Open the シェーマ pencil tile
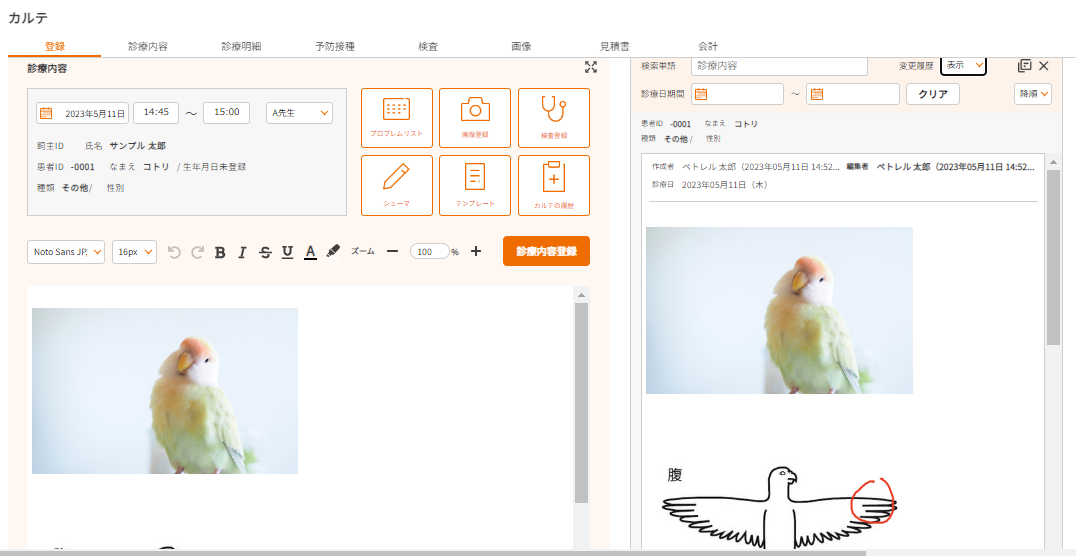Viewport: 1076px width, 556px height. pos(397,185)
